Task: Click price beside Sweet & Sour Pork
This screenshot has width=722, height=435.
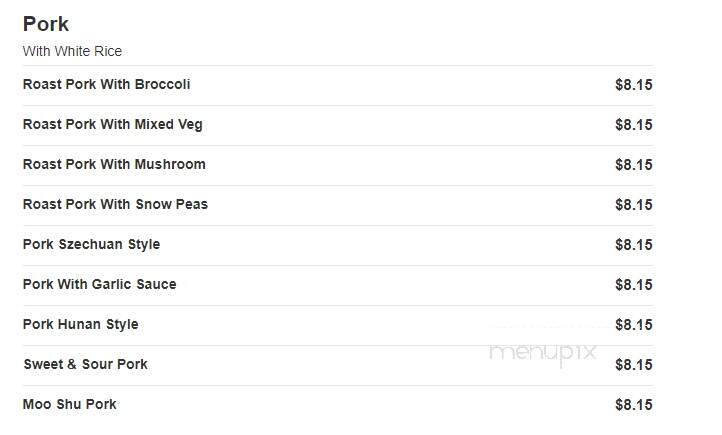Action: tap(634, 365)
